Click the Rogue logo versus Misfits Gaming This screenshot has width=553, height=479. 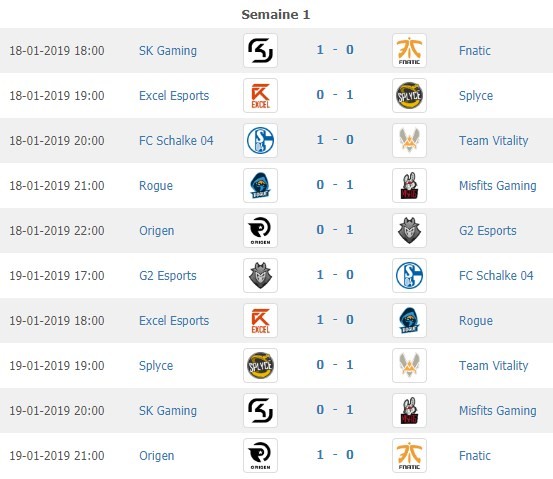260,186
